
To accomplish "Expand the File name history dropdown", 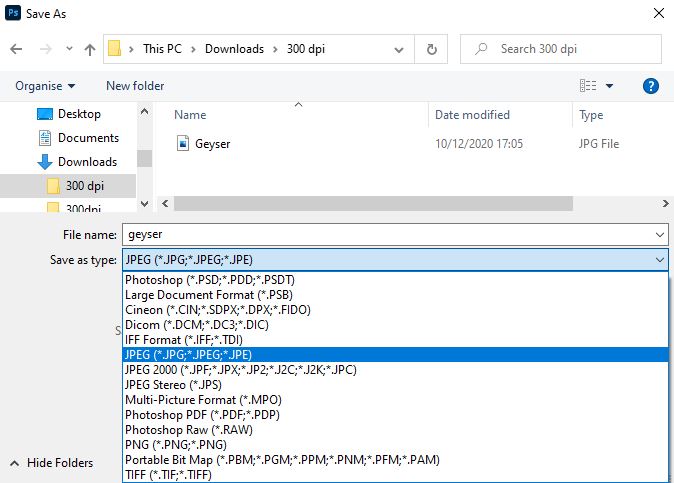I will coord(659,235).
